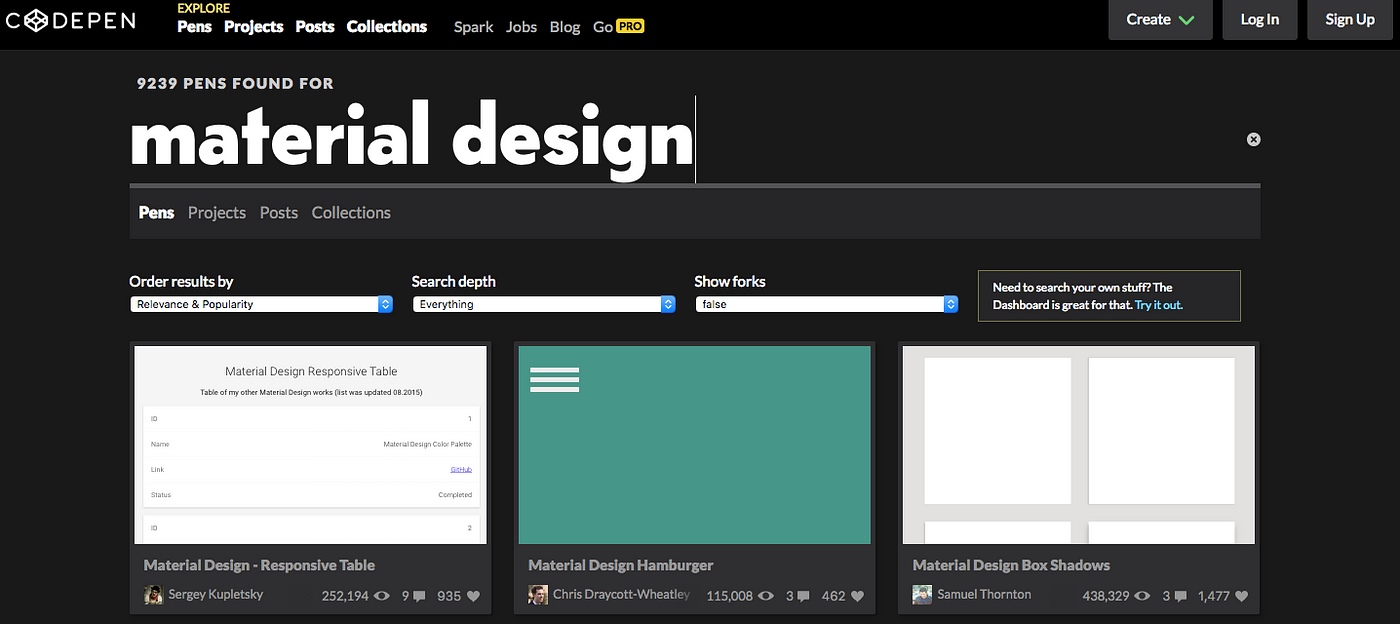Click Chris Draycott-Wheatley's avatar
The height and width of the screenshot is (624, 1400).
pos(538,595)
